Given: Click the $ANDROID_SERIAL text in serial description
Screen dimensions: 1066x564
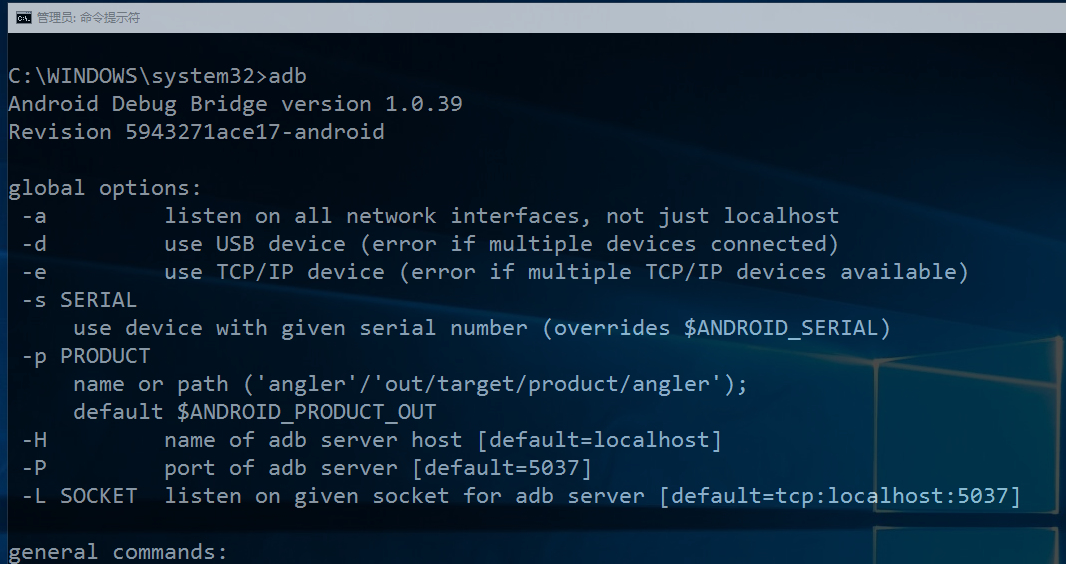Looking at the screenshot, I should click(x=781, y=328).
